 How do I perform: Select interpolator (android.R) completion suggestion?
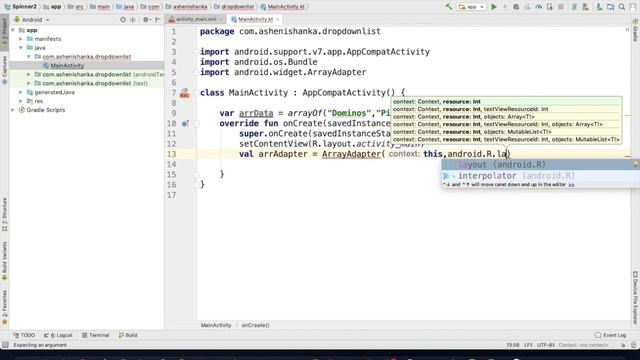541,176
